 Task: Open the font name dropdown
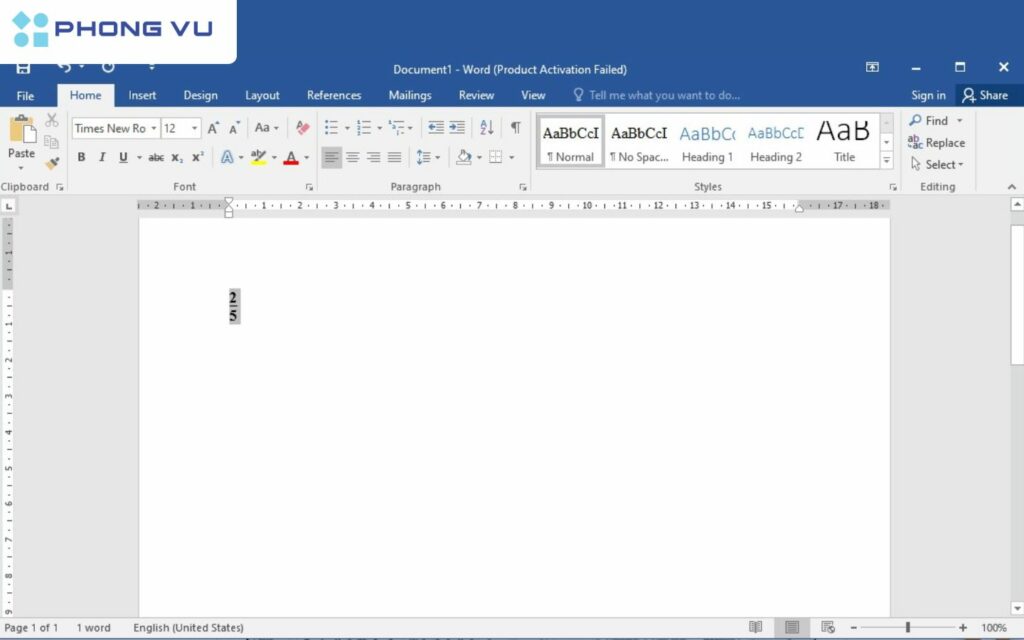tap(153, 128)
